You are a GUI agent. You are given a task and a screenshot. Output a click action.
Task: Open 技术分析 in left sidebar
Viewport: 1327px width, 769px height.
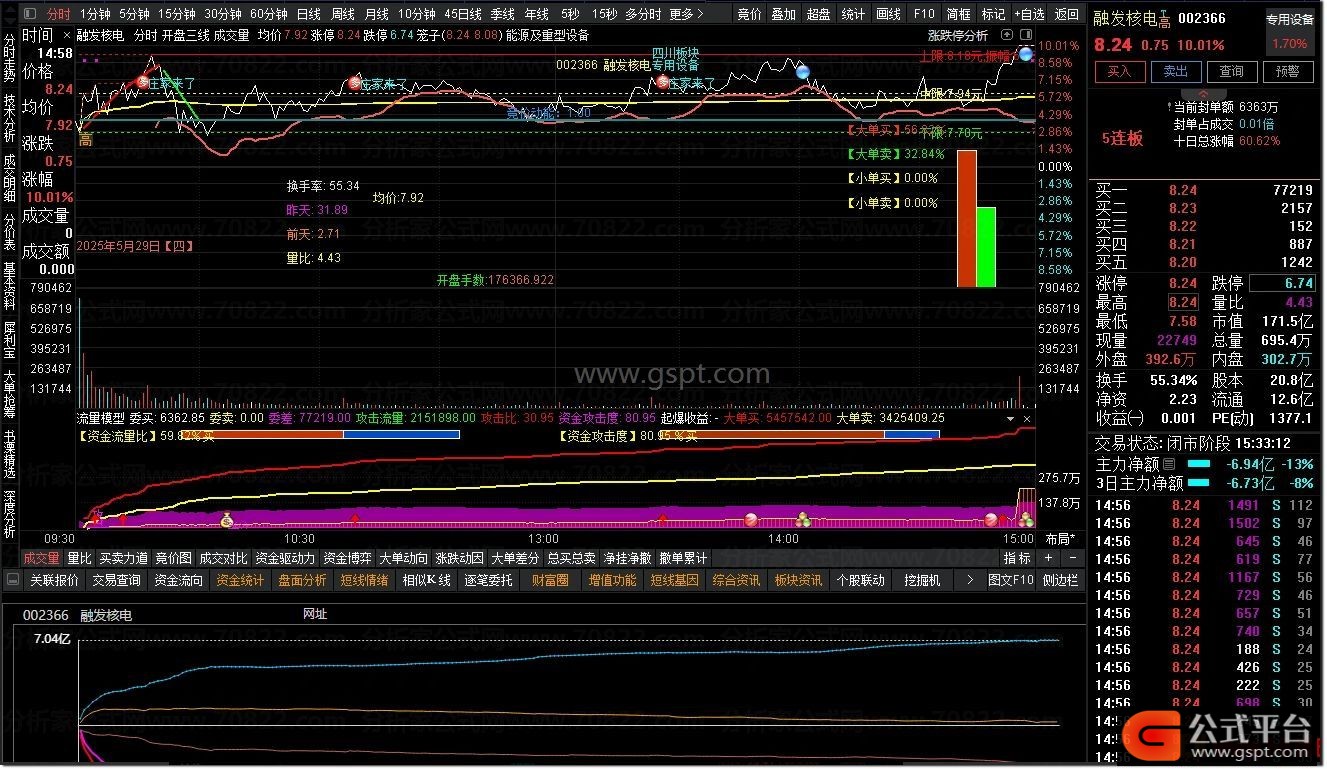(9, 120)
